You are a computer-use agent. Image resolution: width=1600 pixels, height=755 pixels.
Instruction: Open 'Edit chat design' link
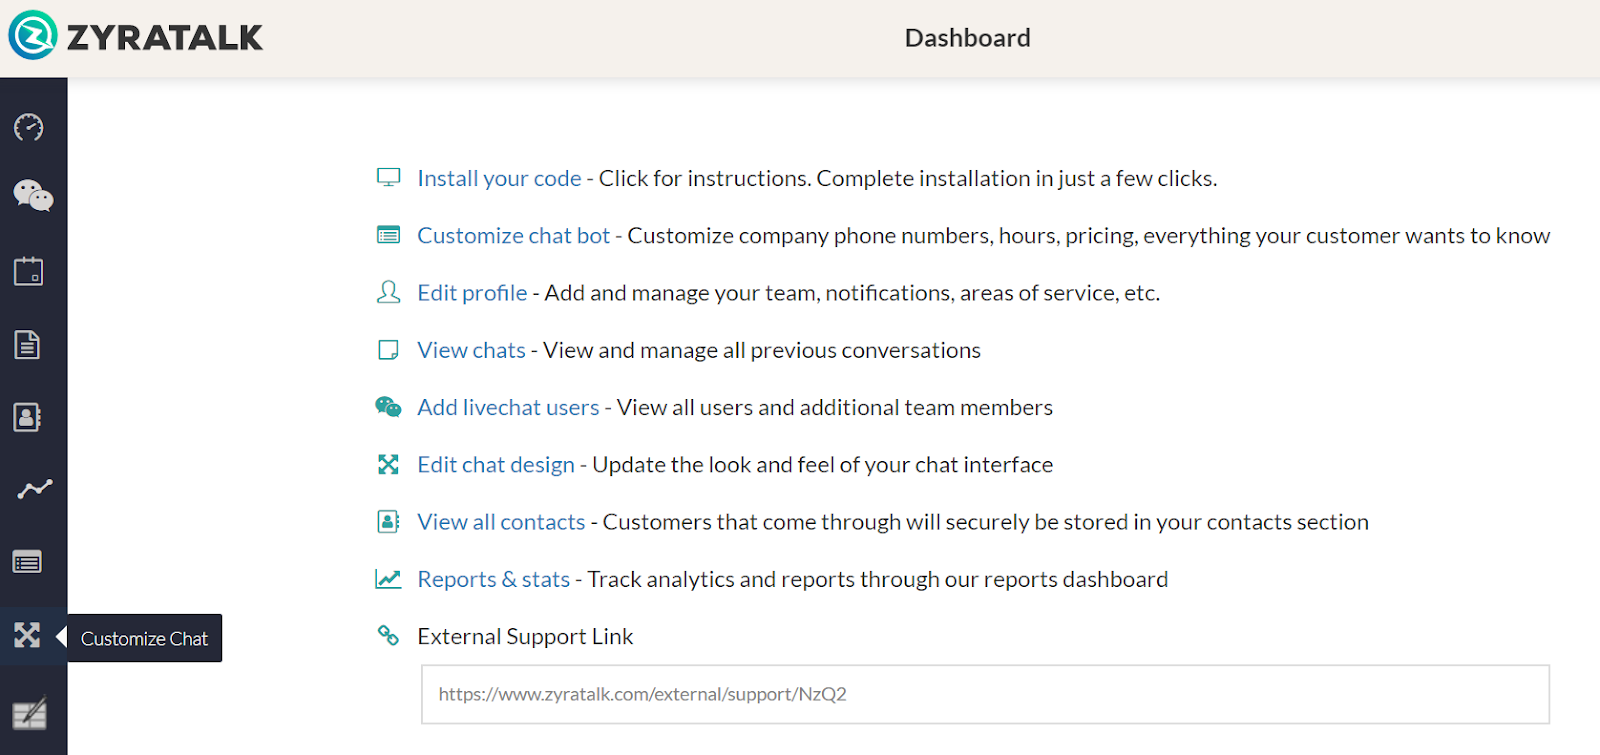coord(496,465)
